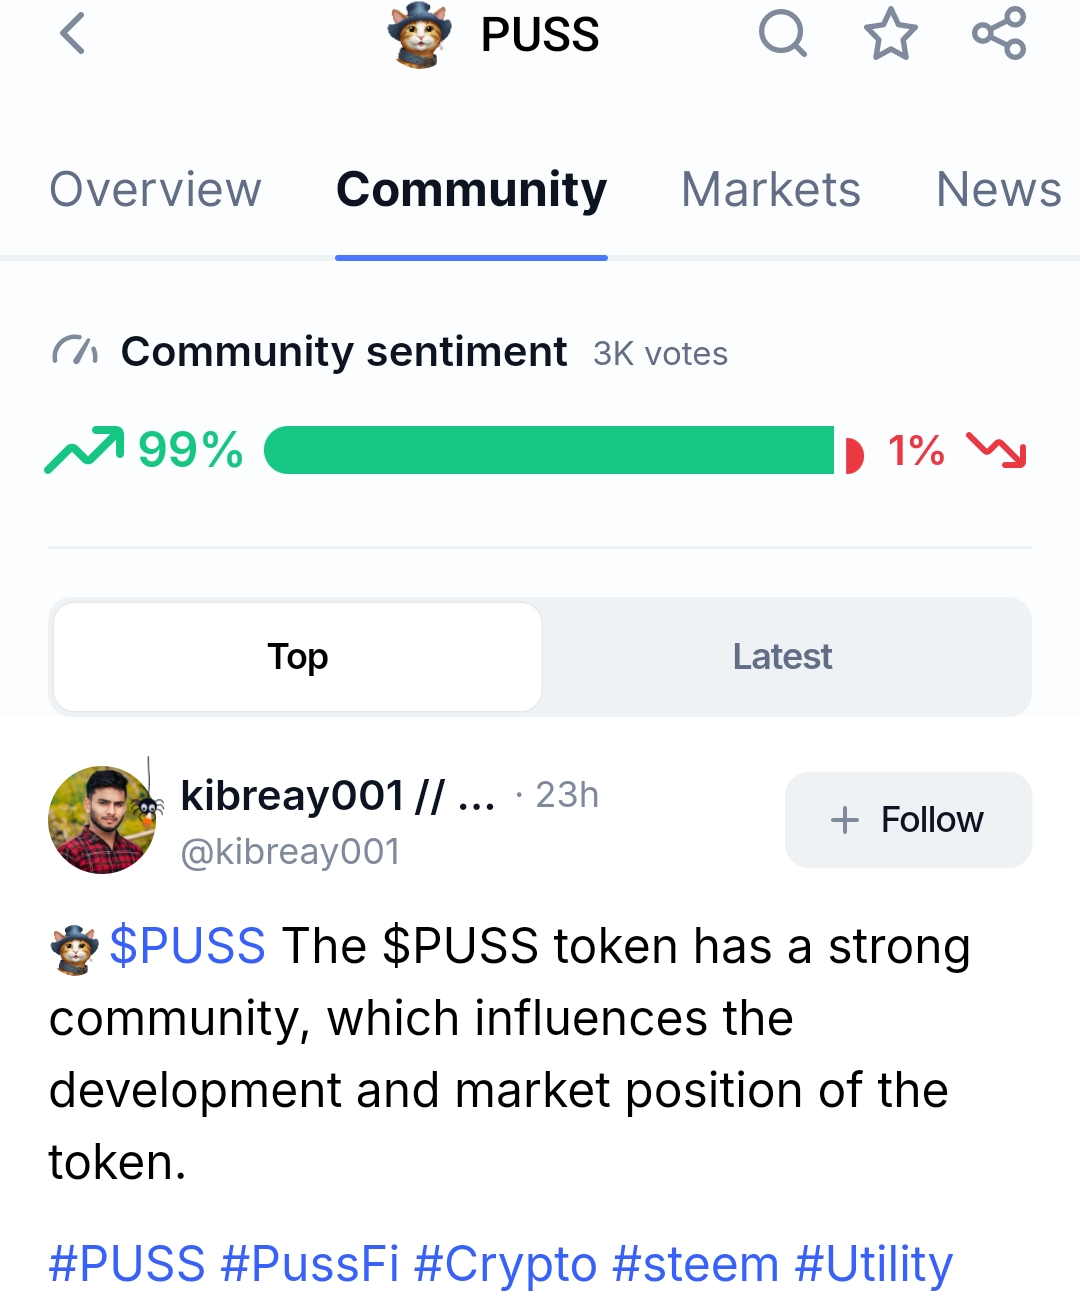Open the #PussFi hashtag

pyautogui.click(x=309, y=1264)
